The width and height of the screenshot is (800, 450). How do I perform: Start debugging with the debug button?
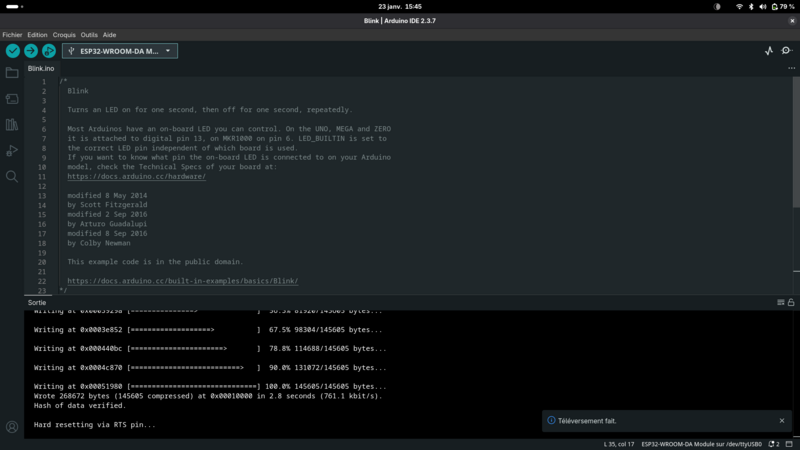[48, 51]
